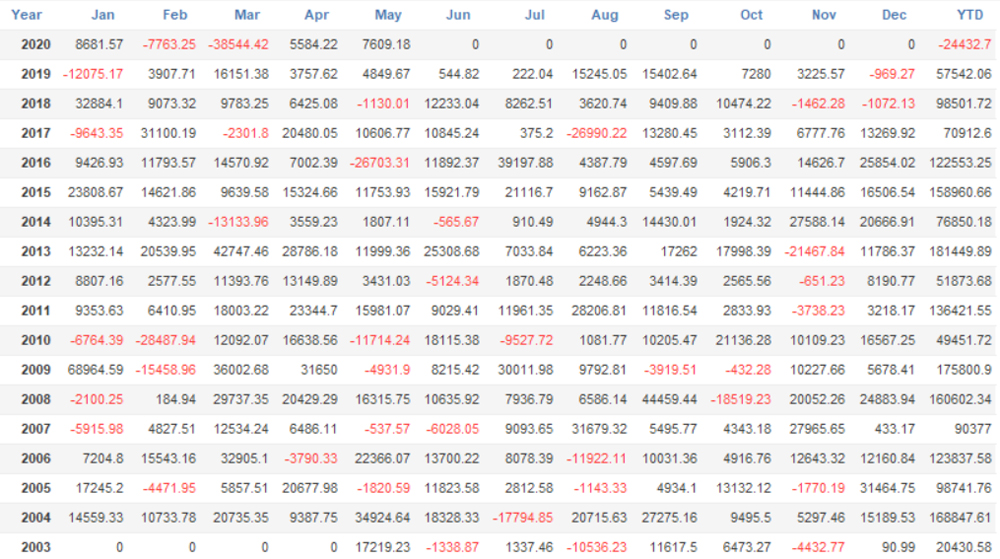1000x559 pixels.
Task: Click the Dec column header
Action: (x=895, y=15)
